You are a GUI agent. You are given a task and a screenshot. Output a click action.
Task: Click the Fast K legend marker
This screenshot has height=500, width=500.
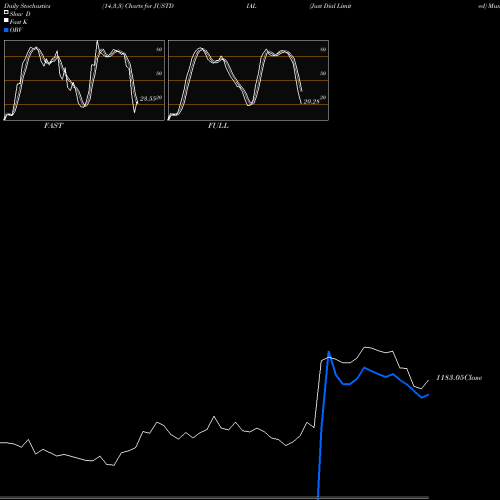click(6, 21)
